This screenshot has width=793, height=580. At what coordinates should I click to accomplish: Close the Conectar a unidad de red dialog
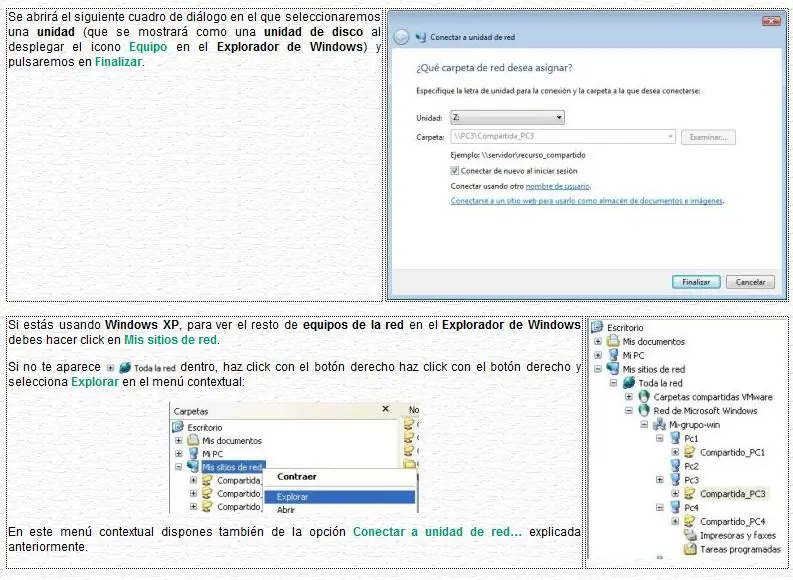[x=771, y=21]
